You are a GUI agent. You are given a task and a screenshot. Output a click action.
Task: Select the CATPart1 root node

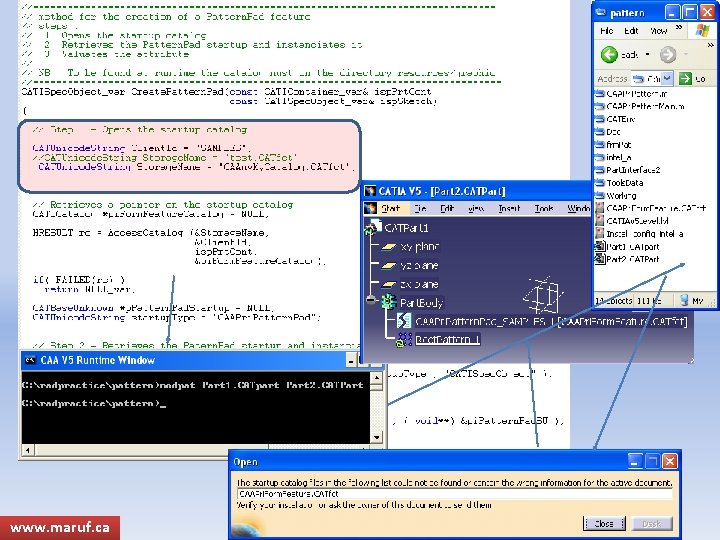pos(406,228)
